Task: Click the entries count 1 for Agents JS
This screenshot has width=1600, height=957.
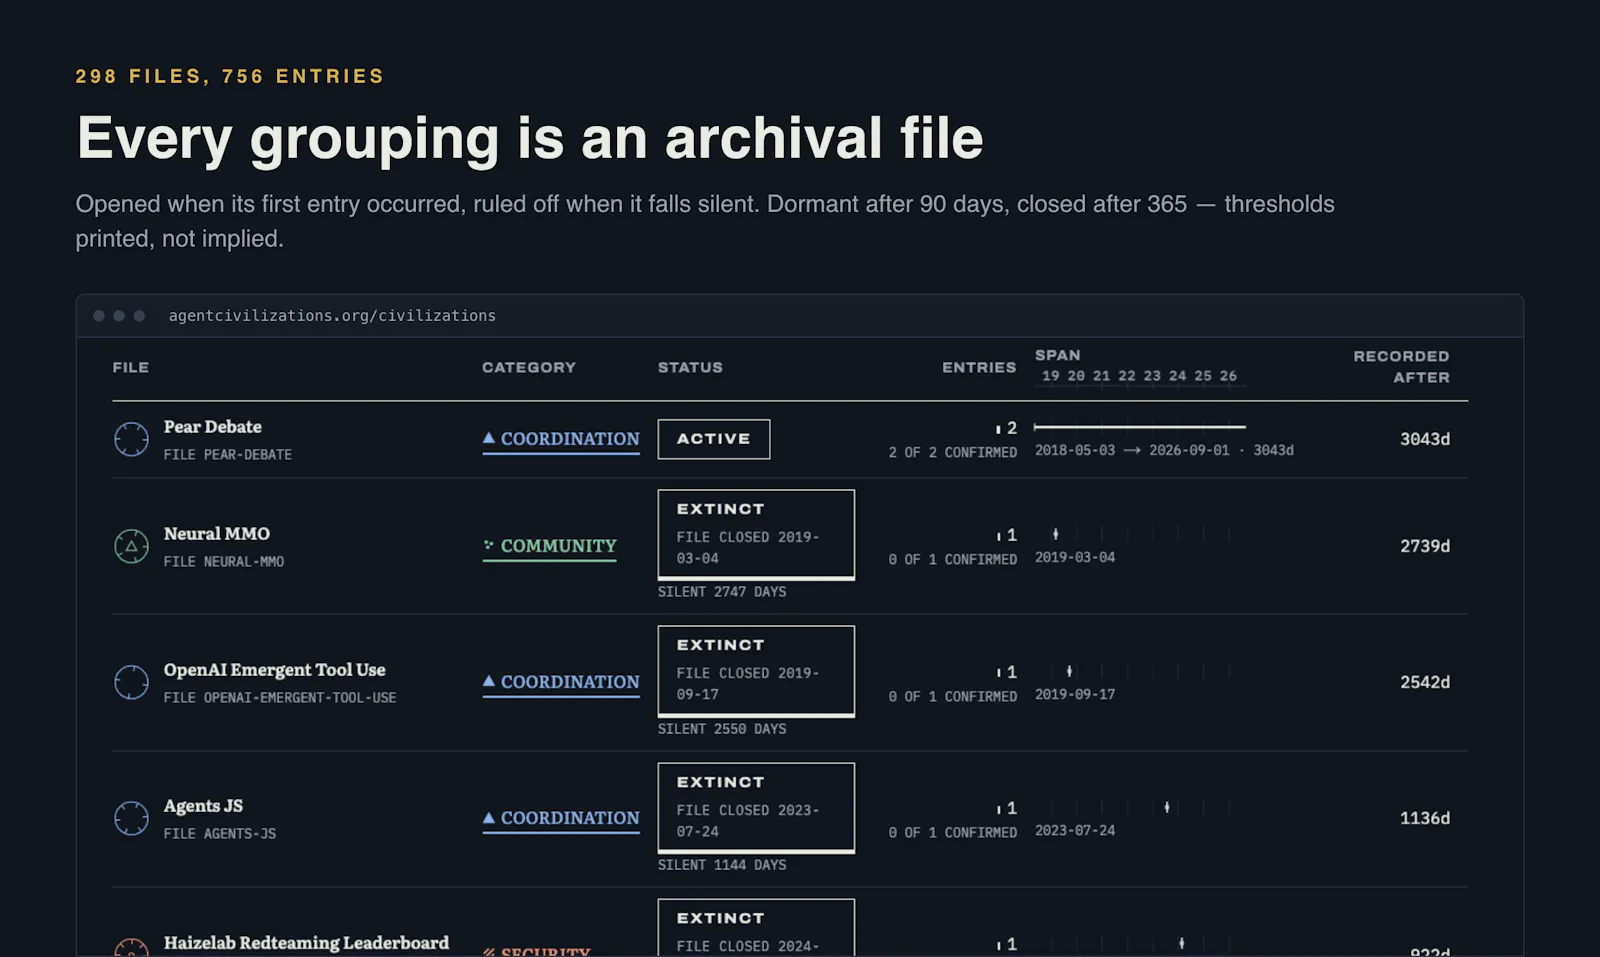Action: pos(1012,808)
